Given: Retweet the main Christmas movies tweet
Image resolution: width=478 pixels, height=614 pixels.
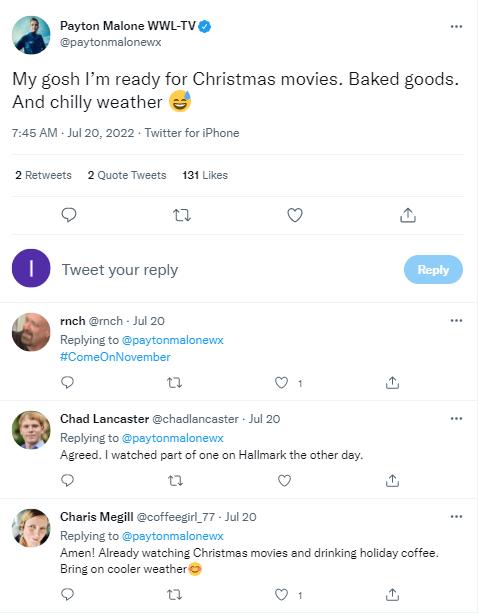Looking at the screenshot, I should tap(182, 215).
